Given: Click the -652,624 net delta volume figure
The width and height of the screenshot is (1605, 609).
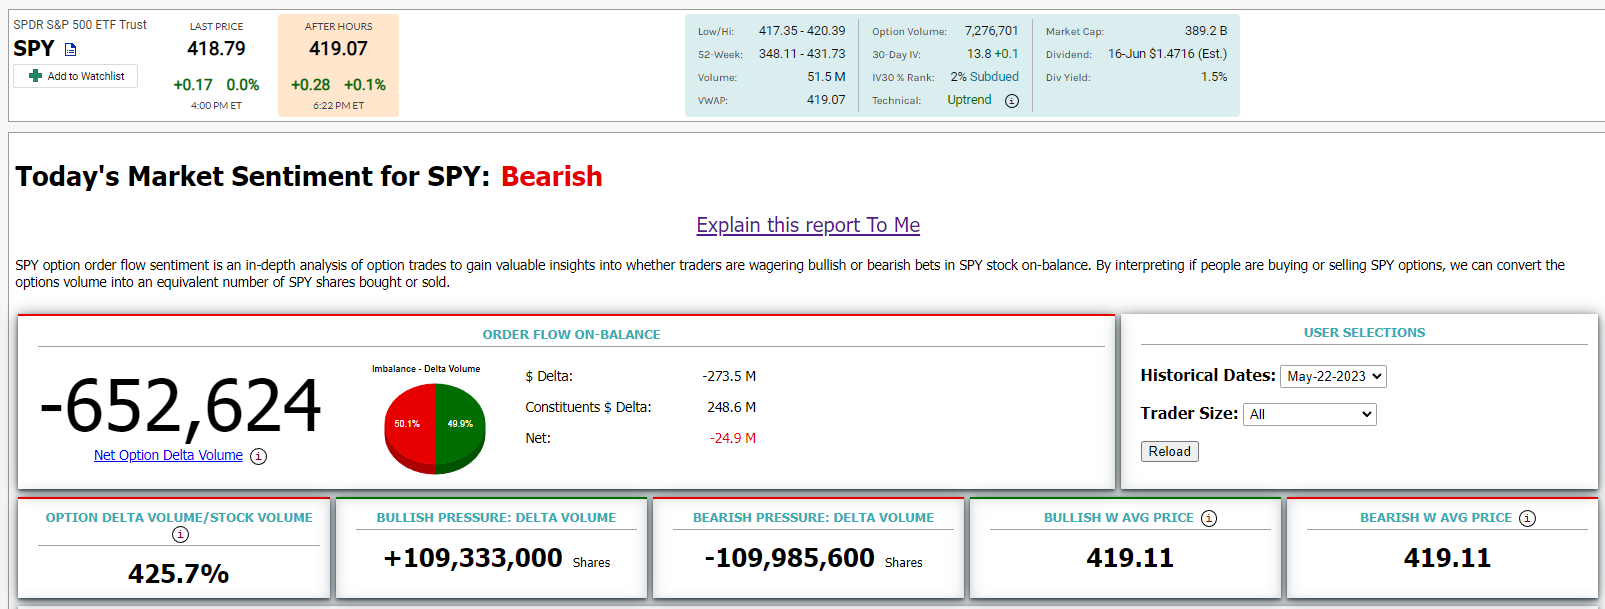Looking at the screenshot, I should pos(180,406).
